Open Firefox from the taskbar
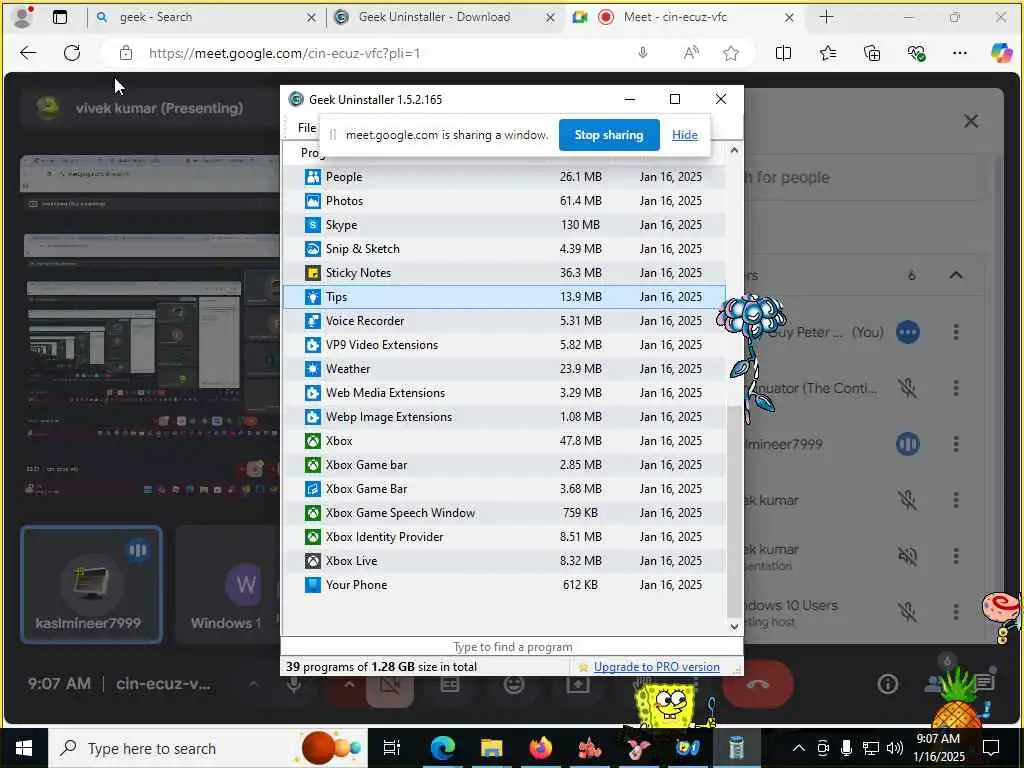 tap(540, 748)
